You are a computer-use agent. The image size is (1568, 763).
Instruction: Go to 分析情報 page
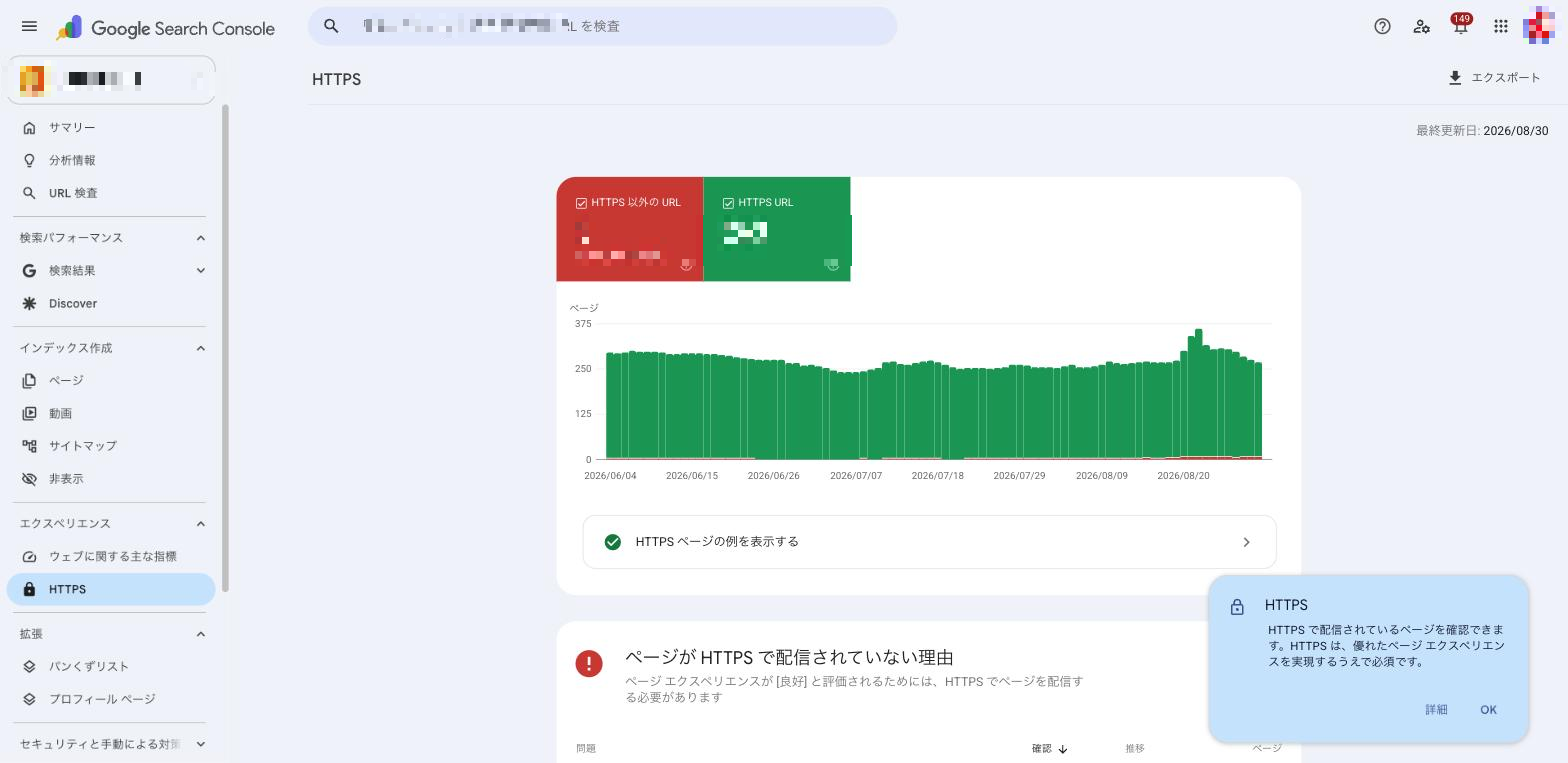click(x=111, y=160)
